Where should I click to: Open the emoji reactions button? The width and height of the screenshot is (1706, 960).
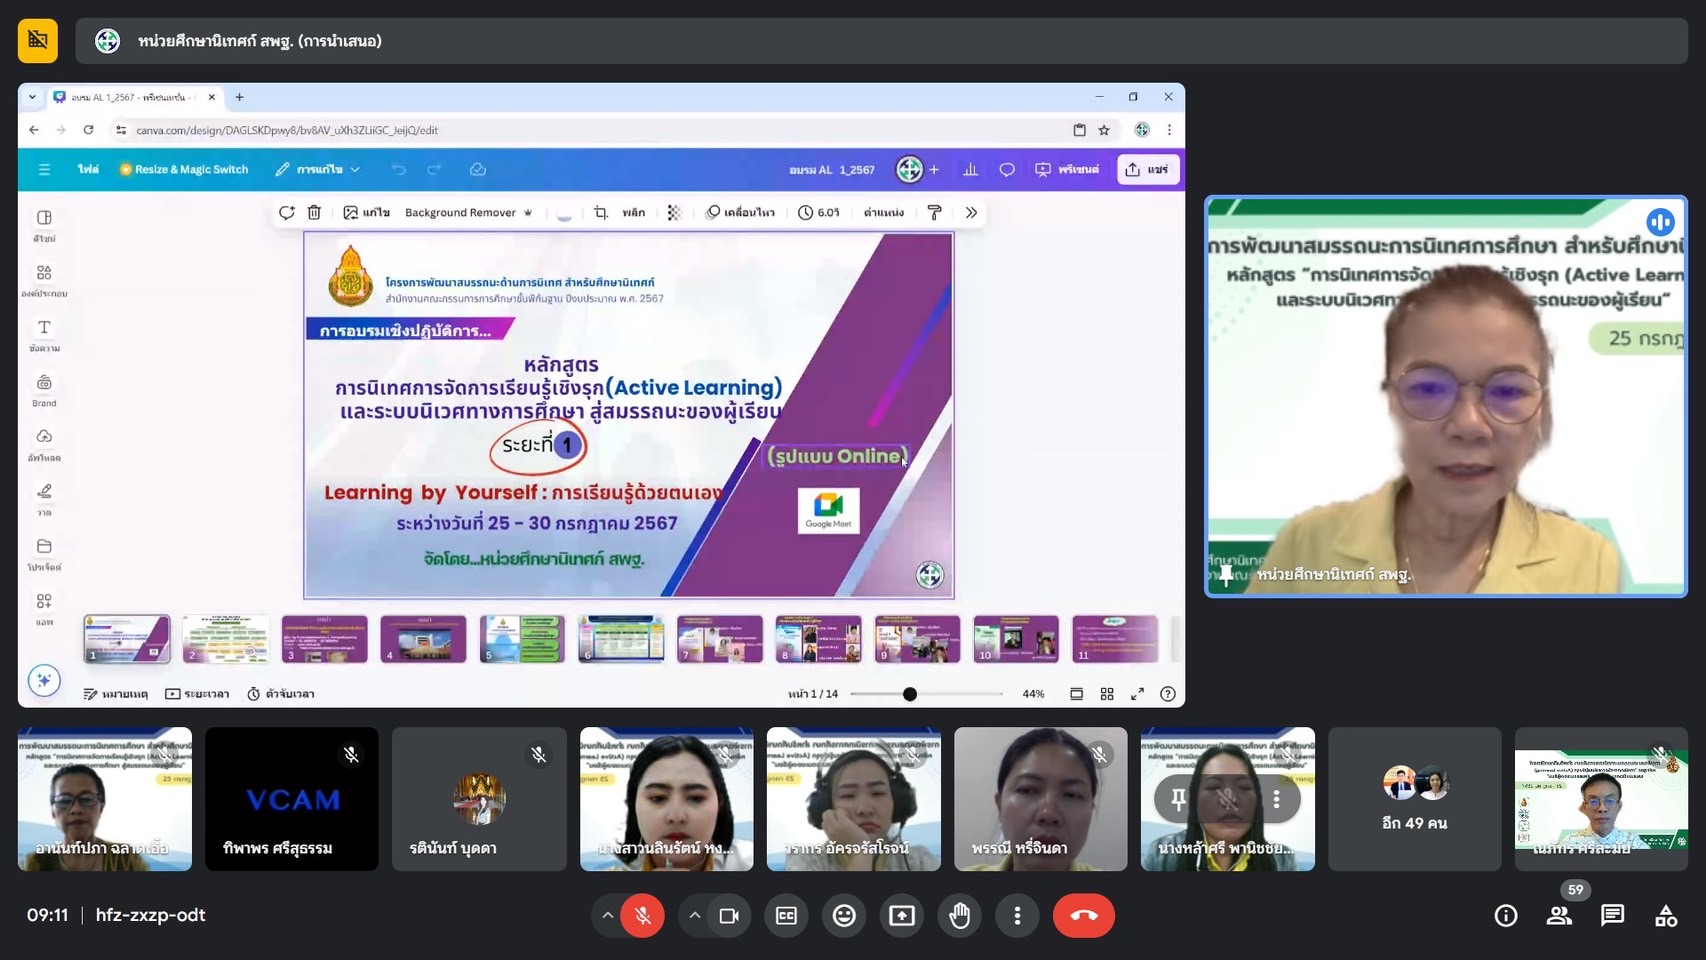click(x=844, y=915)
